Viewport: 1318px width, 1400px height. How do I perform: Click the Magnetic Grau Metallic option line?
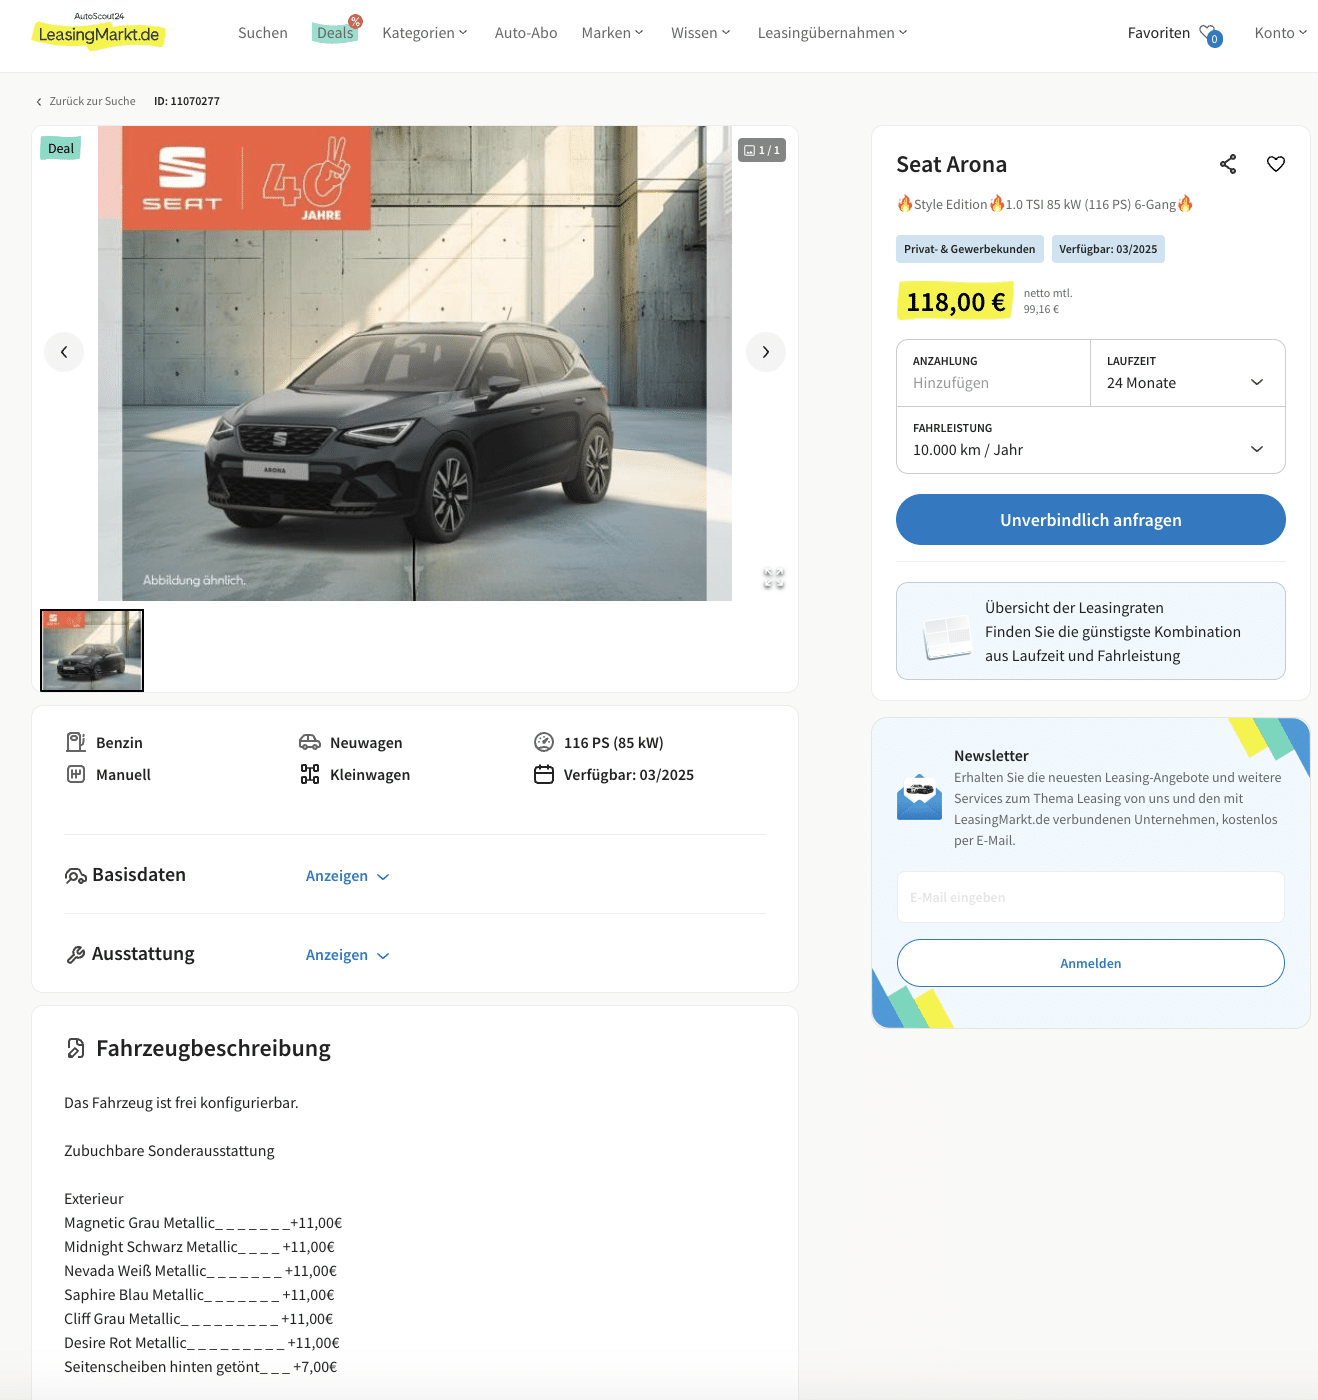point(203,1223)
